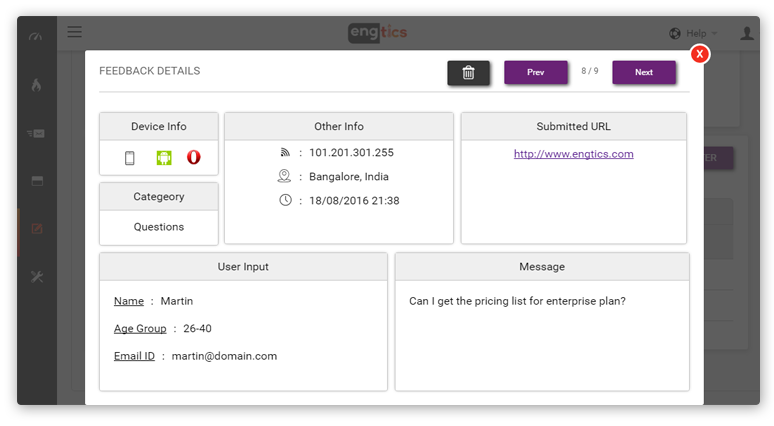Click the Age Group field label
Screen dimensions: 774x426
pos(140,329)
